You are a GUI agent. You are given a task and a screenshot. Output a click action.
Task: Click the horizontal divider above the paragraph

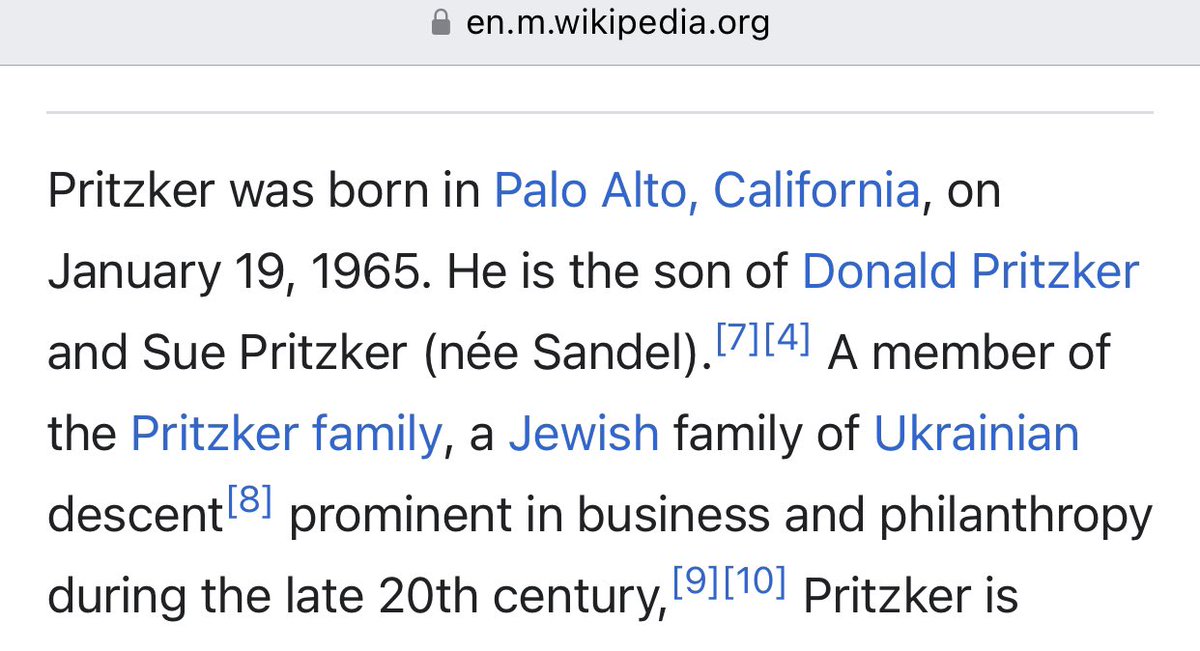click(x=600, y=109)
